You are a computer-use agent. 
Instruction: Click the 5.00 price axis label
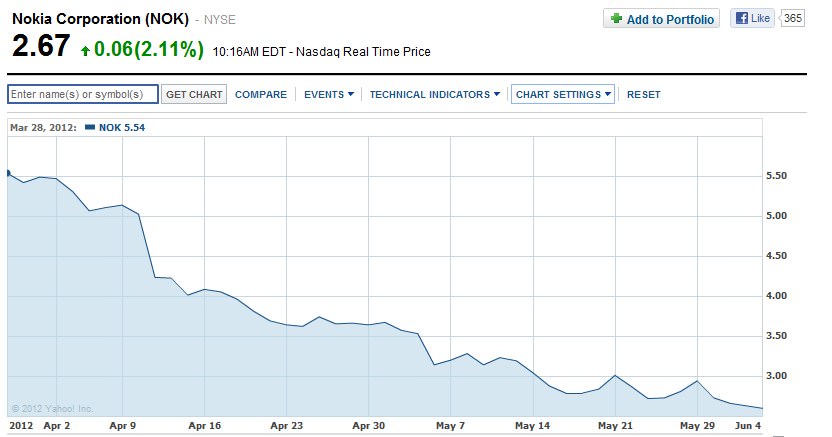776,216
